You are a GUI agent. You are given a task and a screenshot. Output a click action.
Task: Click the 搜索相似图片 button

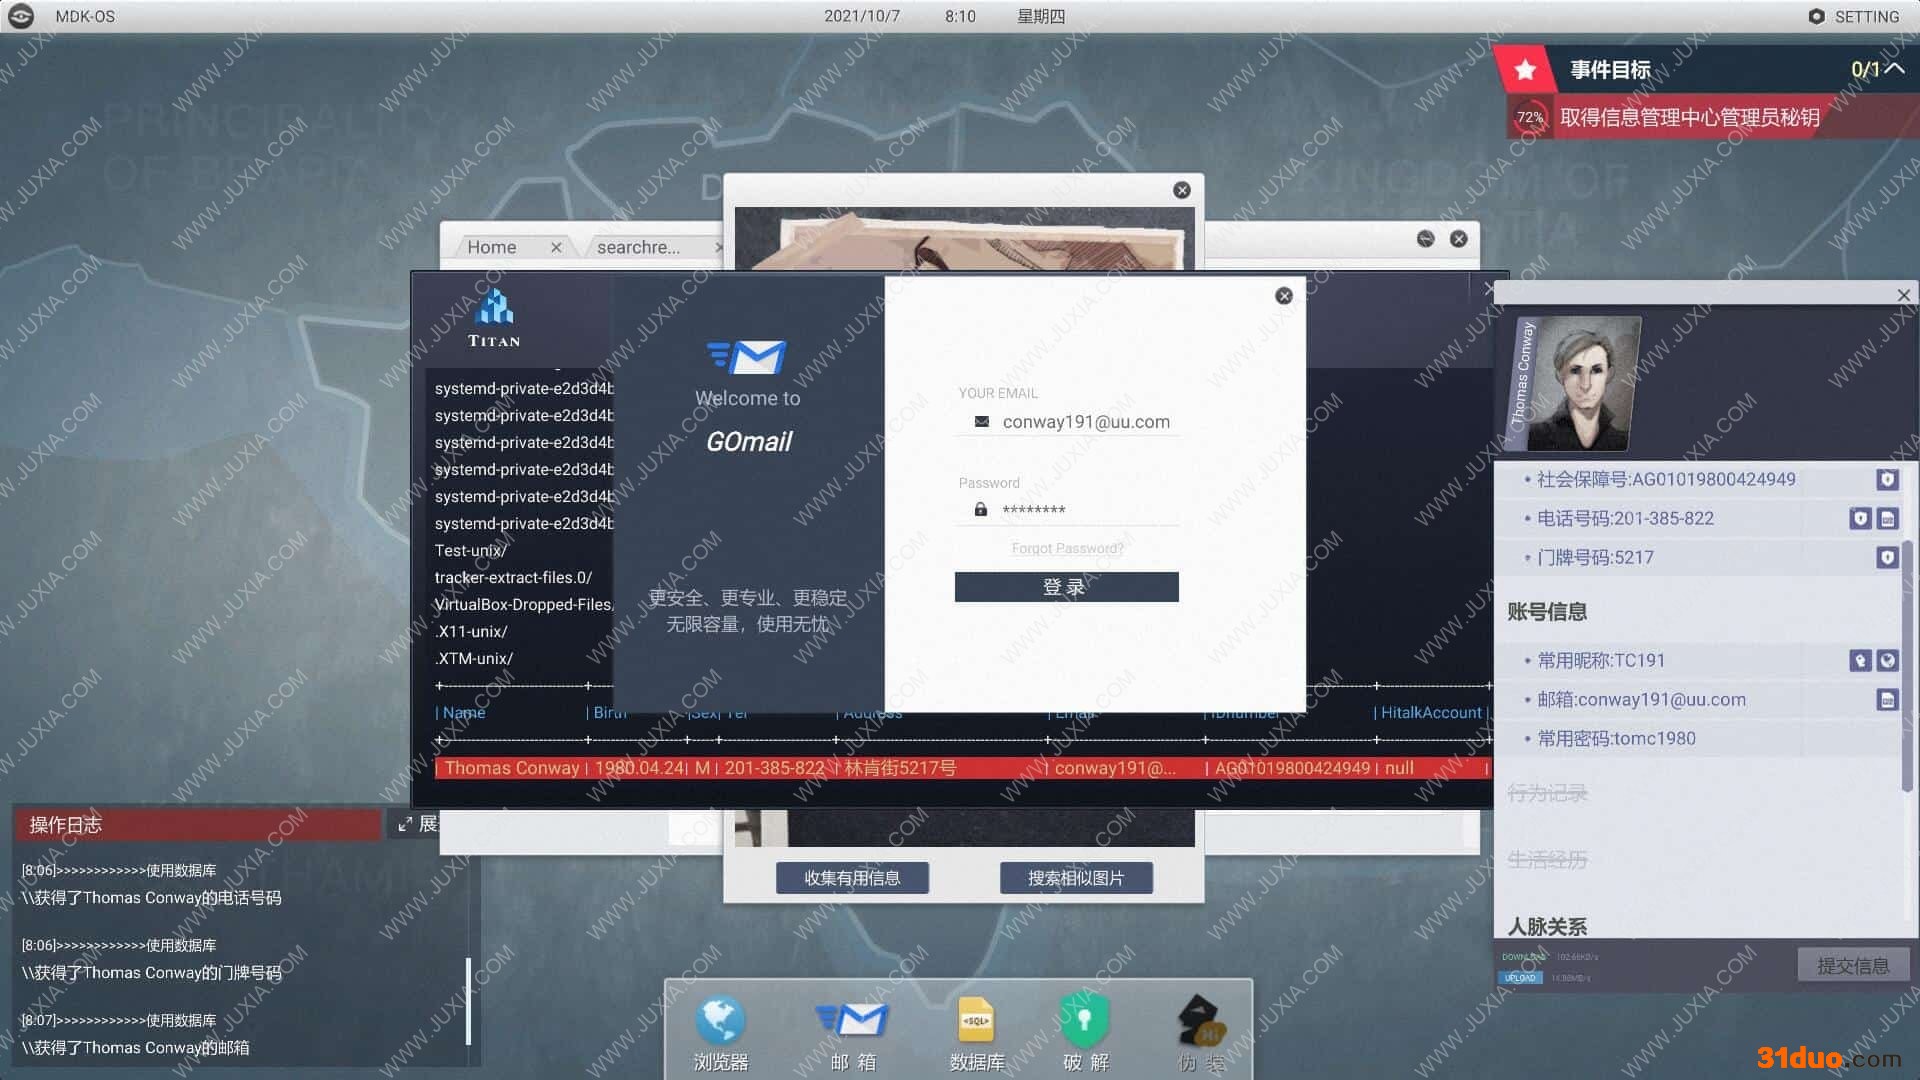coord(1076,878)
